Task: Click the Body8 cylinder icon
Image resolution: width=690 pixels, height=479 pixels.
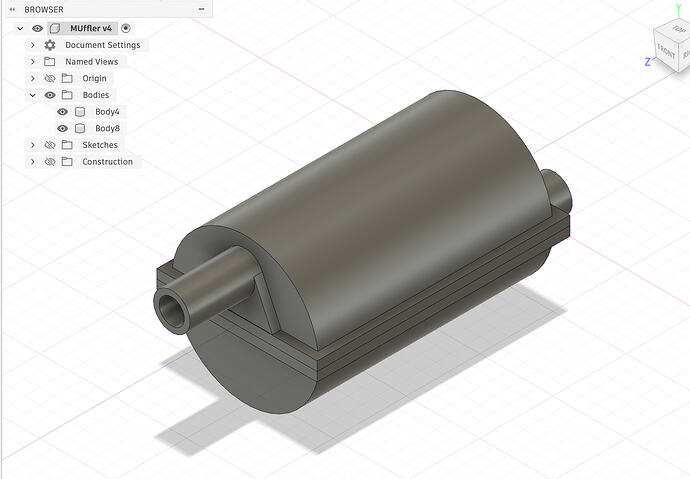Action: 80,128
